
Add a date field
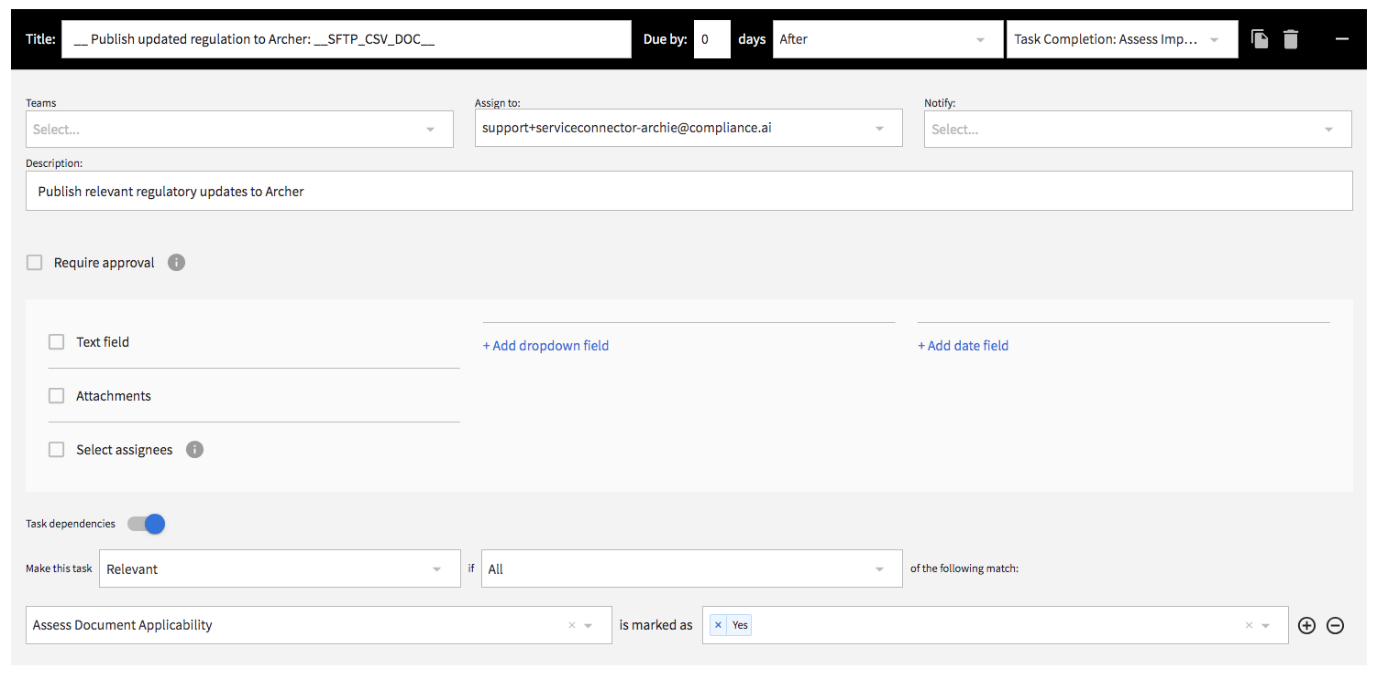pos(963,346)
